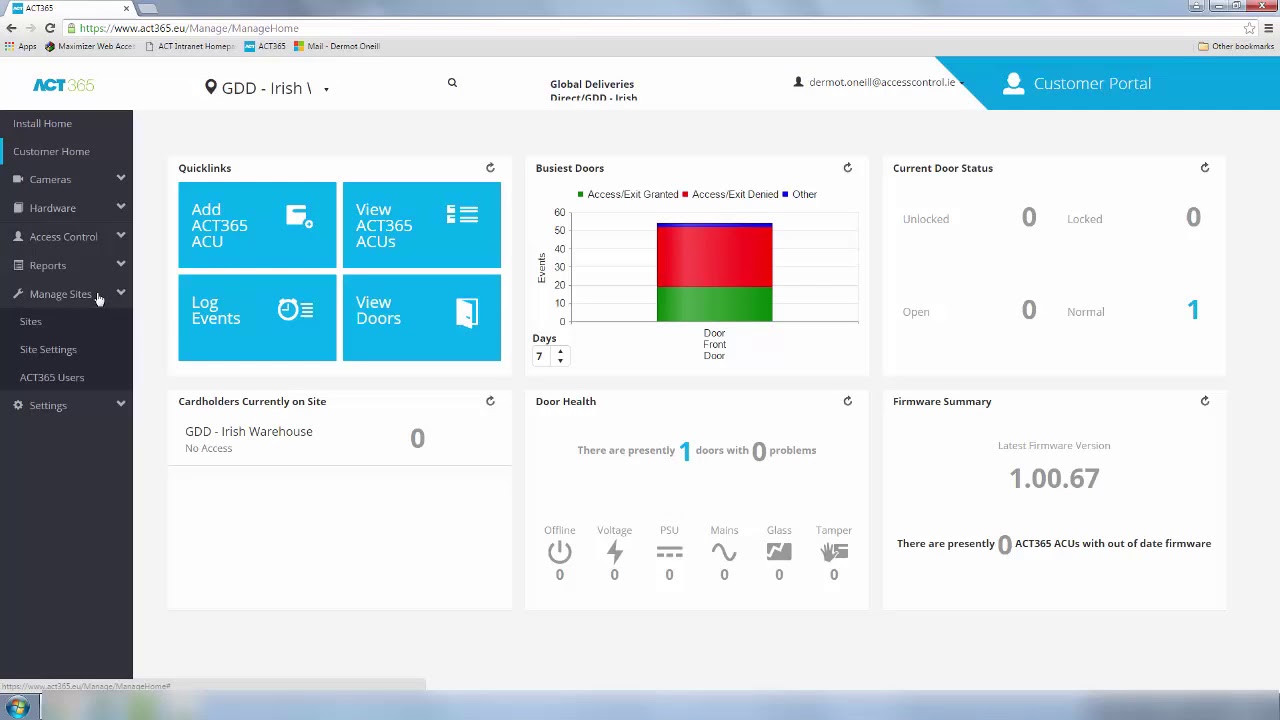Refresh the Firmware Summary panel

(x=1204, y=401)
